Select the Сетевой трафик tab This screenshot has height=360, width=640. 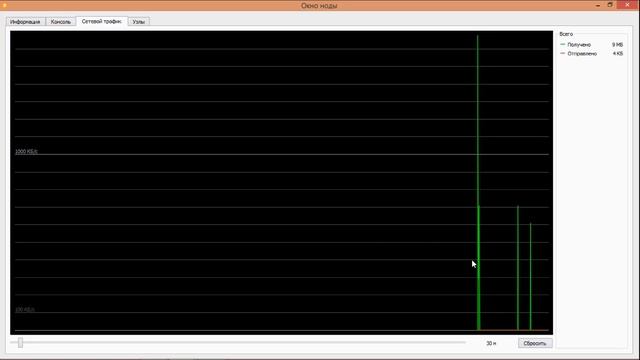click(x=102, y=21)
